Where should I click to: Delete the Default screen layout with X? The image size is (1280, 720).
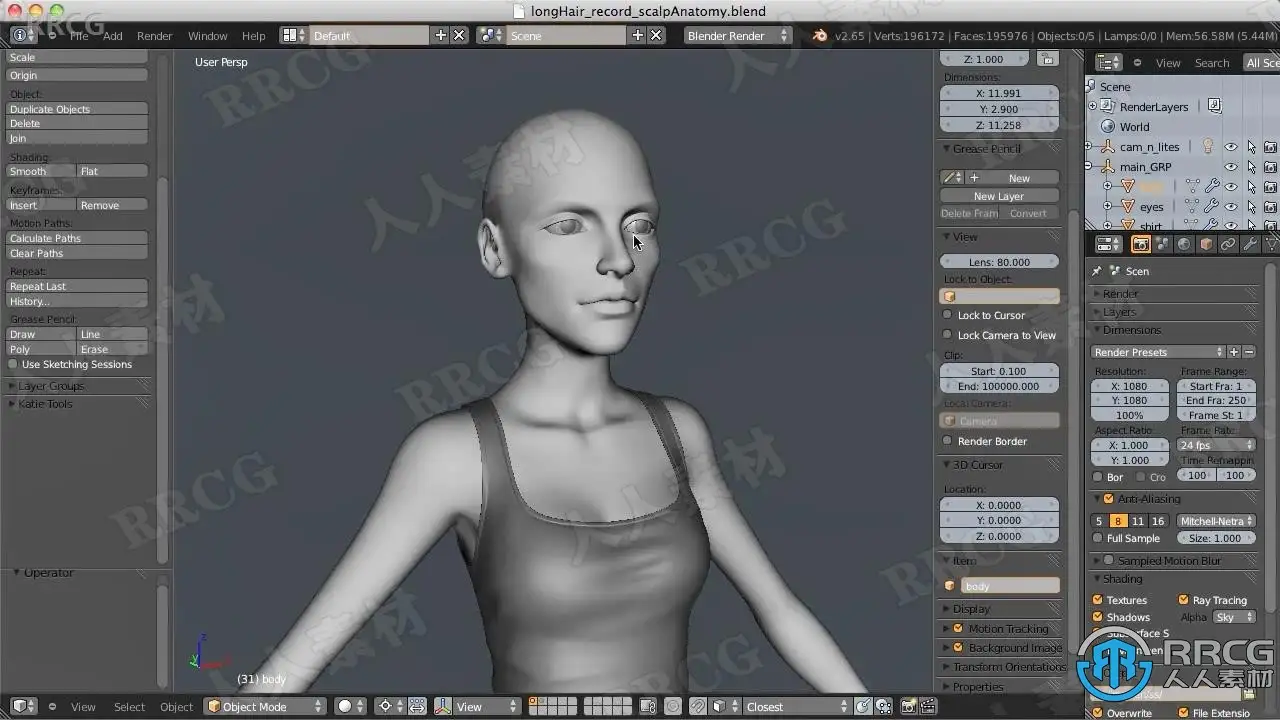(x=459, y=35)
